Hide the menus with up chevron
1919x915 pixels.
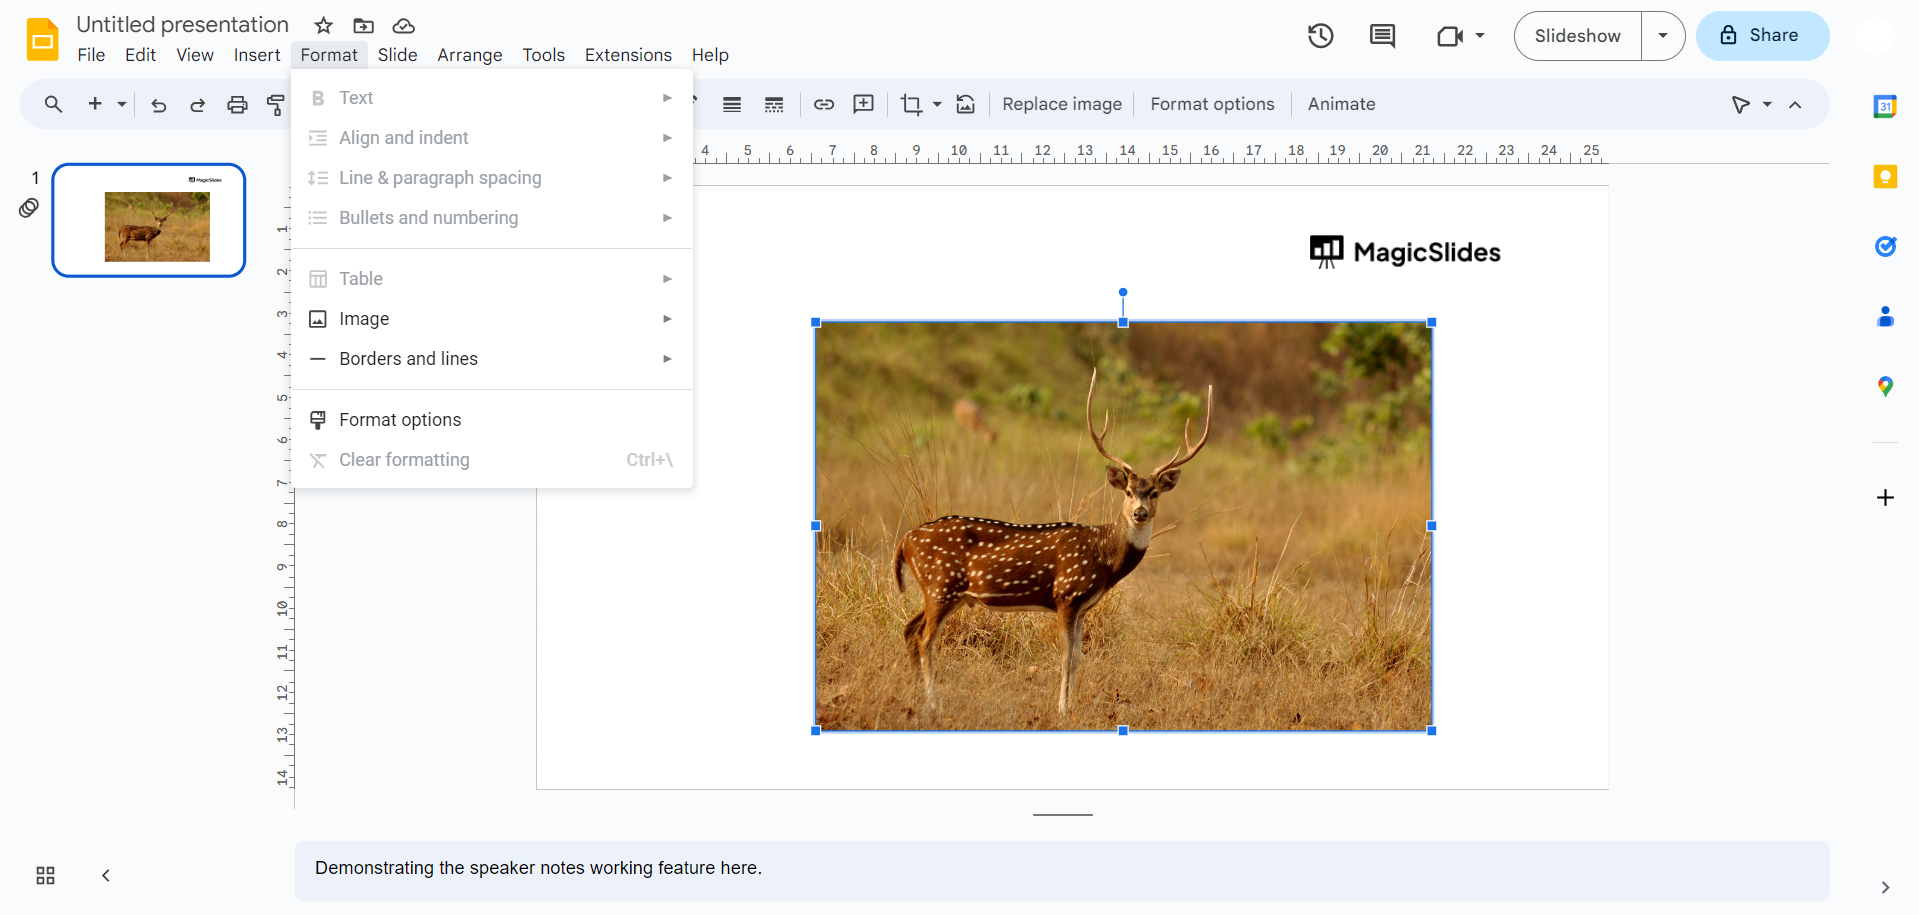[1795, 105]
